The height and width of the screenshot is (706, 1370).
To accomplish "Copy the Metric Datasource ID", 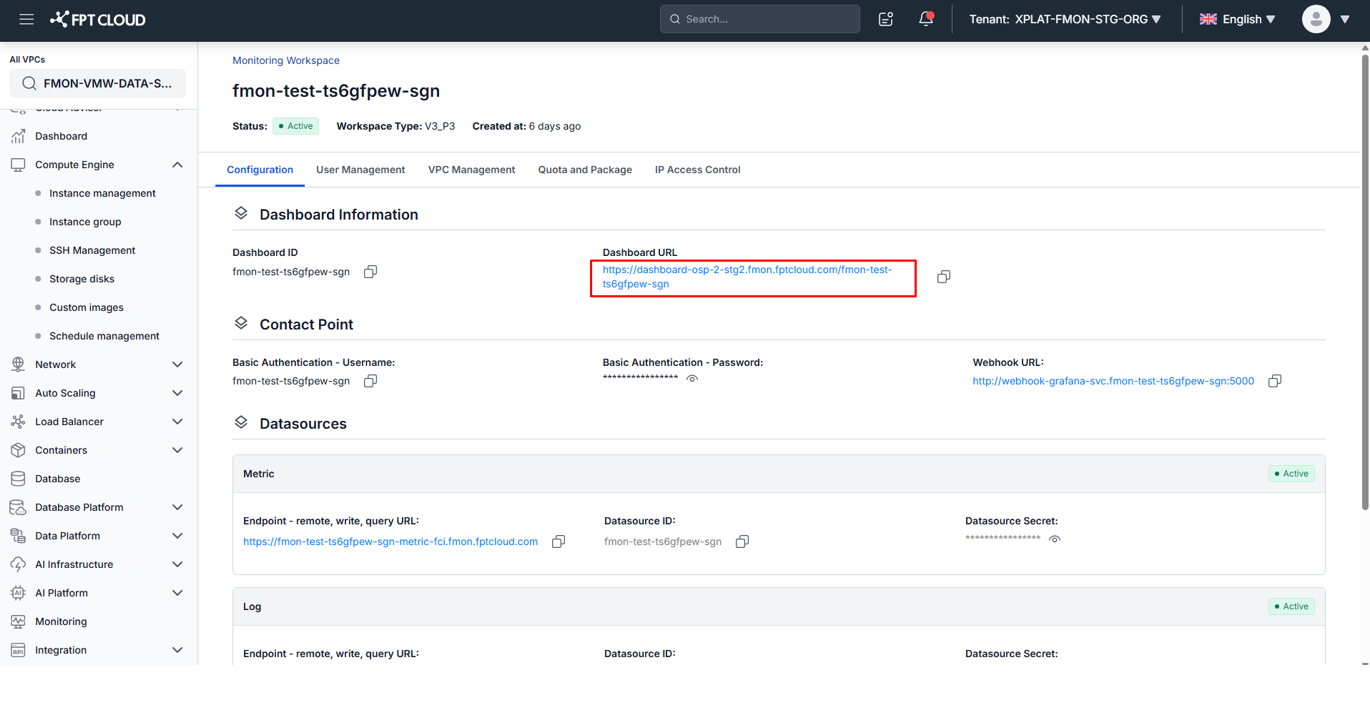I will [x=742, y=542].
